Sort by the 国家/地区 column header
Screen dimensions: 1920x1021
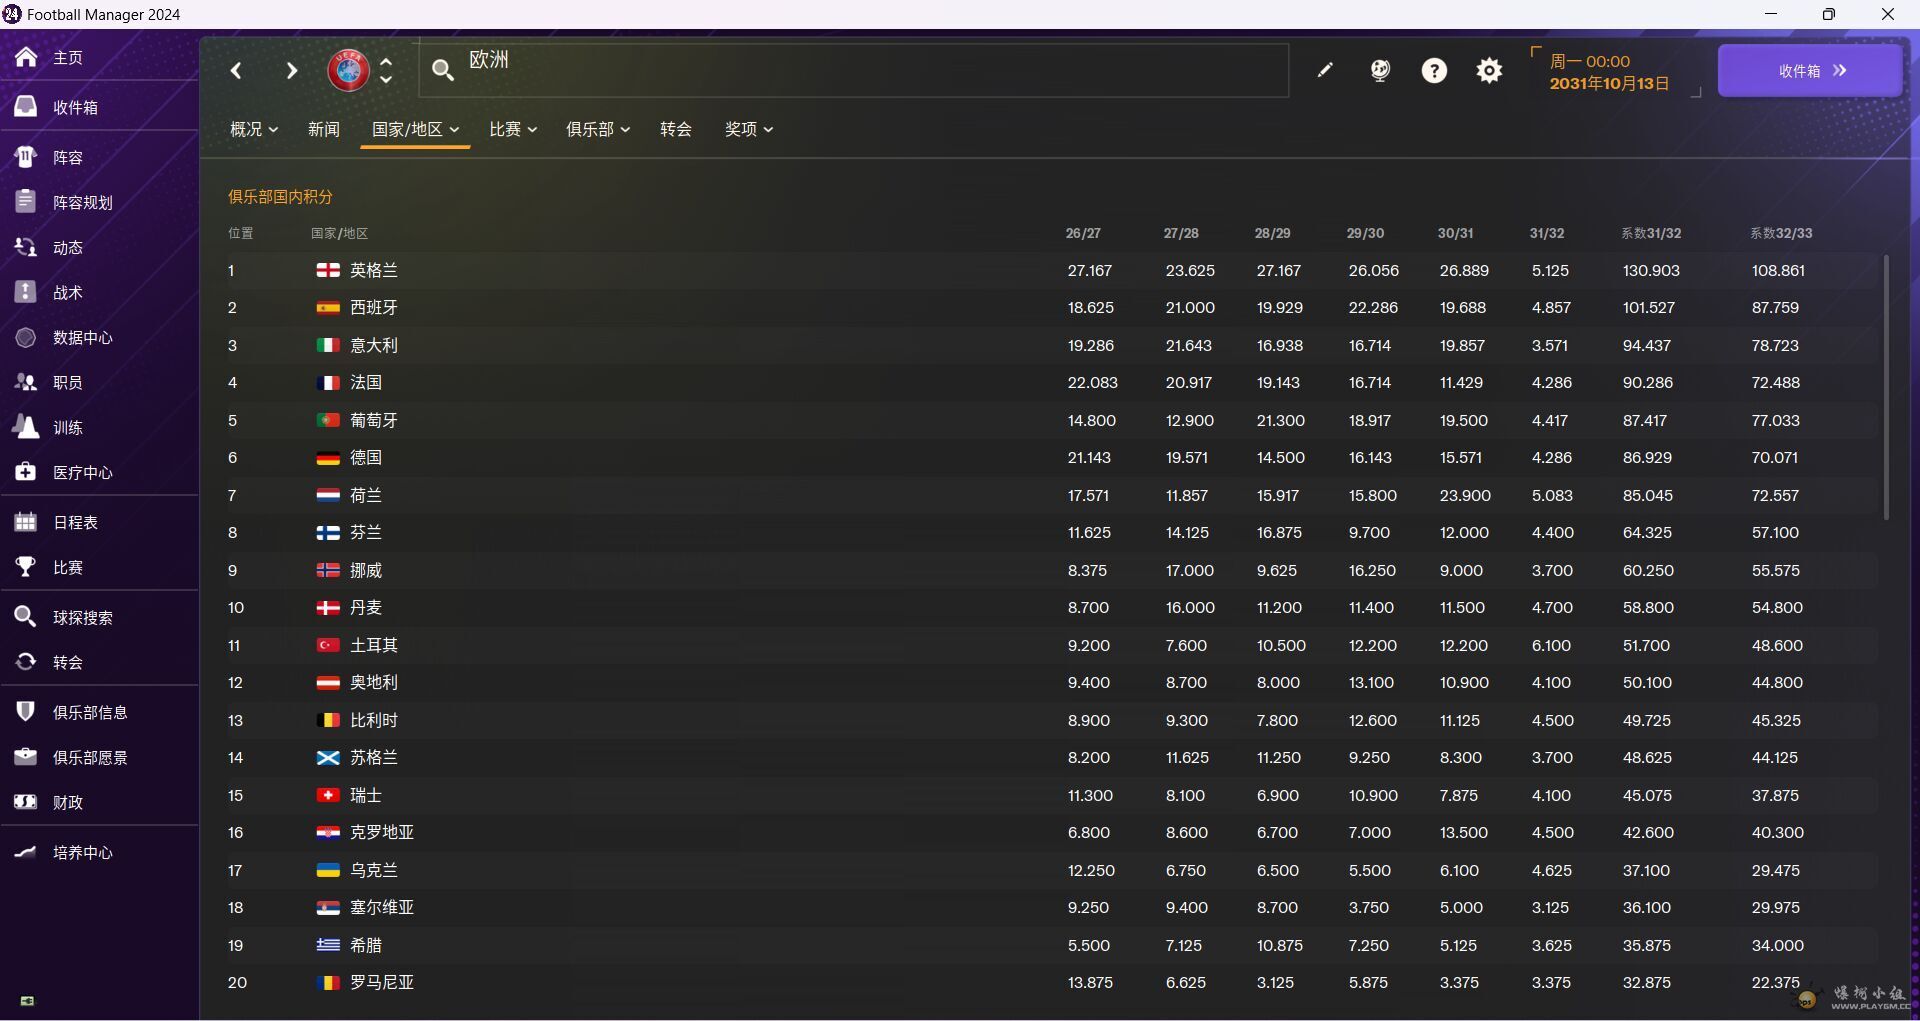click(339, 233)
